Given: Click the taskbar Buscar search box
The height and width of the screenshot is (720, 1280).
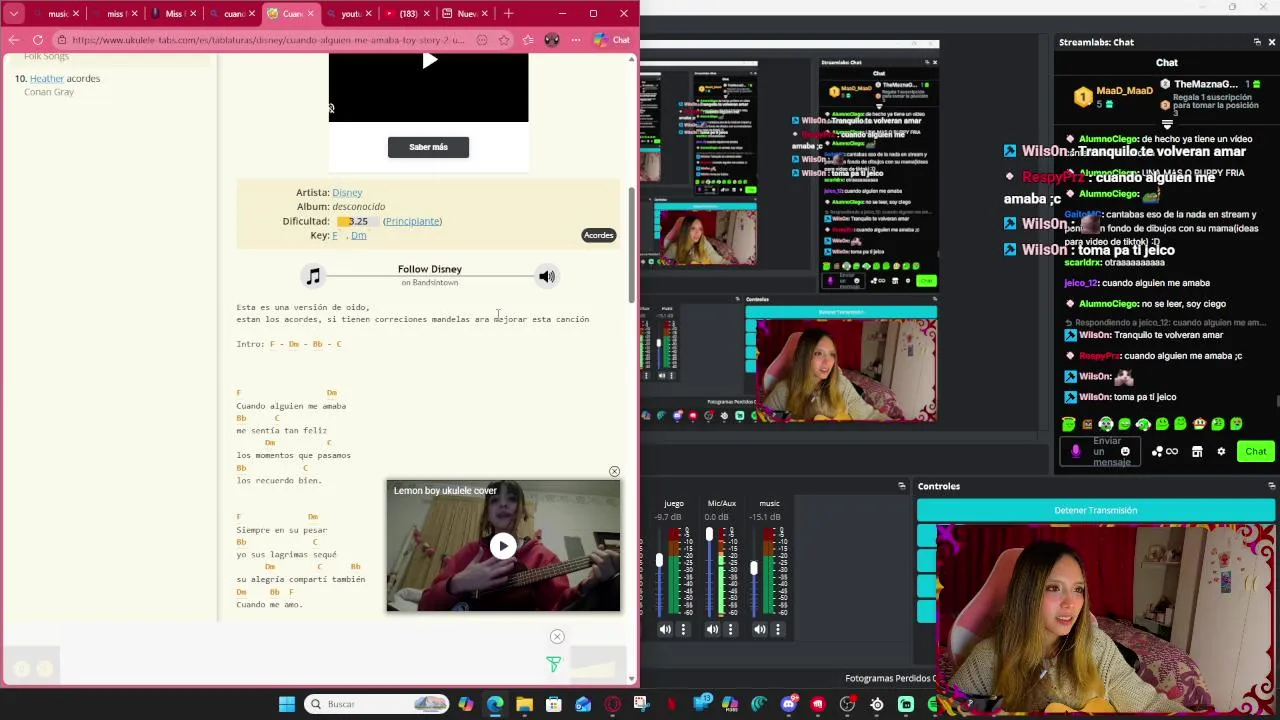Looking at the screenshot, I should pos(376,704).
